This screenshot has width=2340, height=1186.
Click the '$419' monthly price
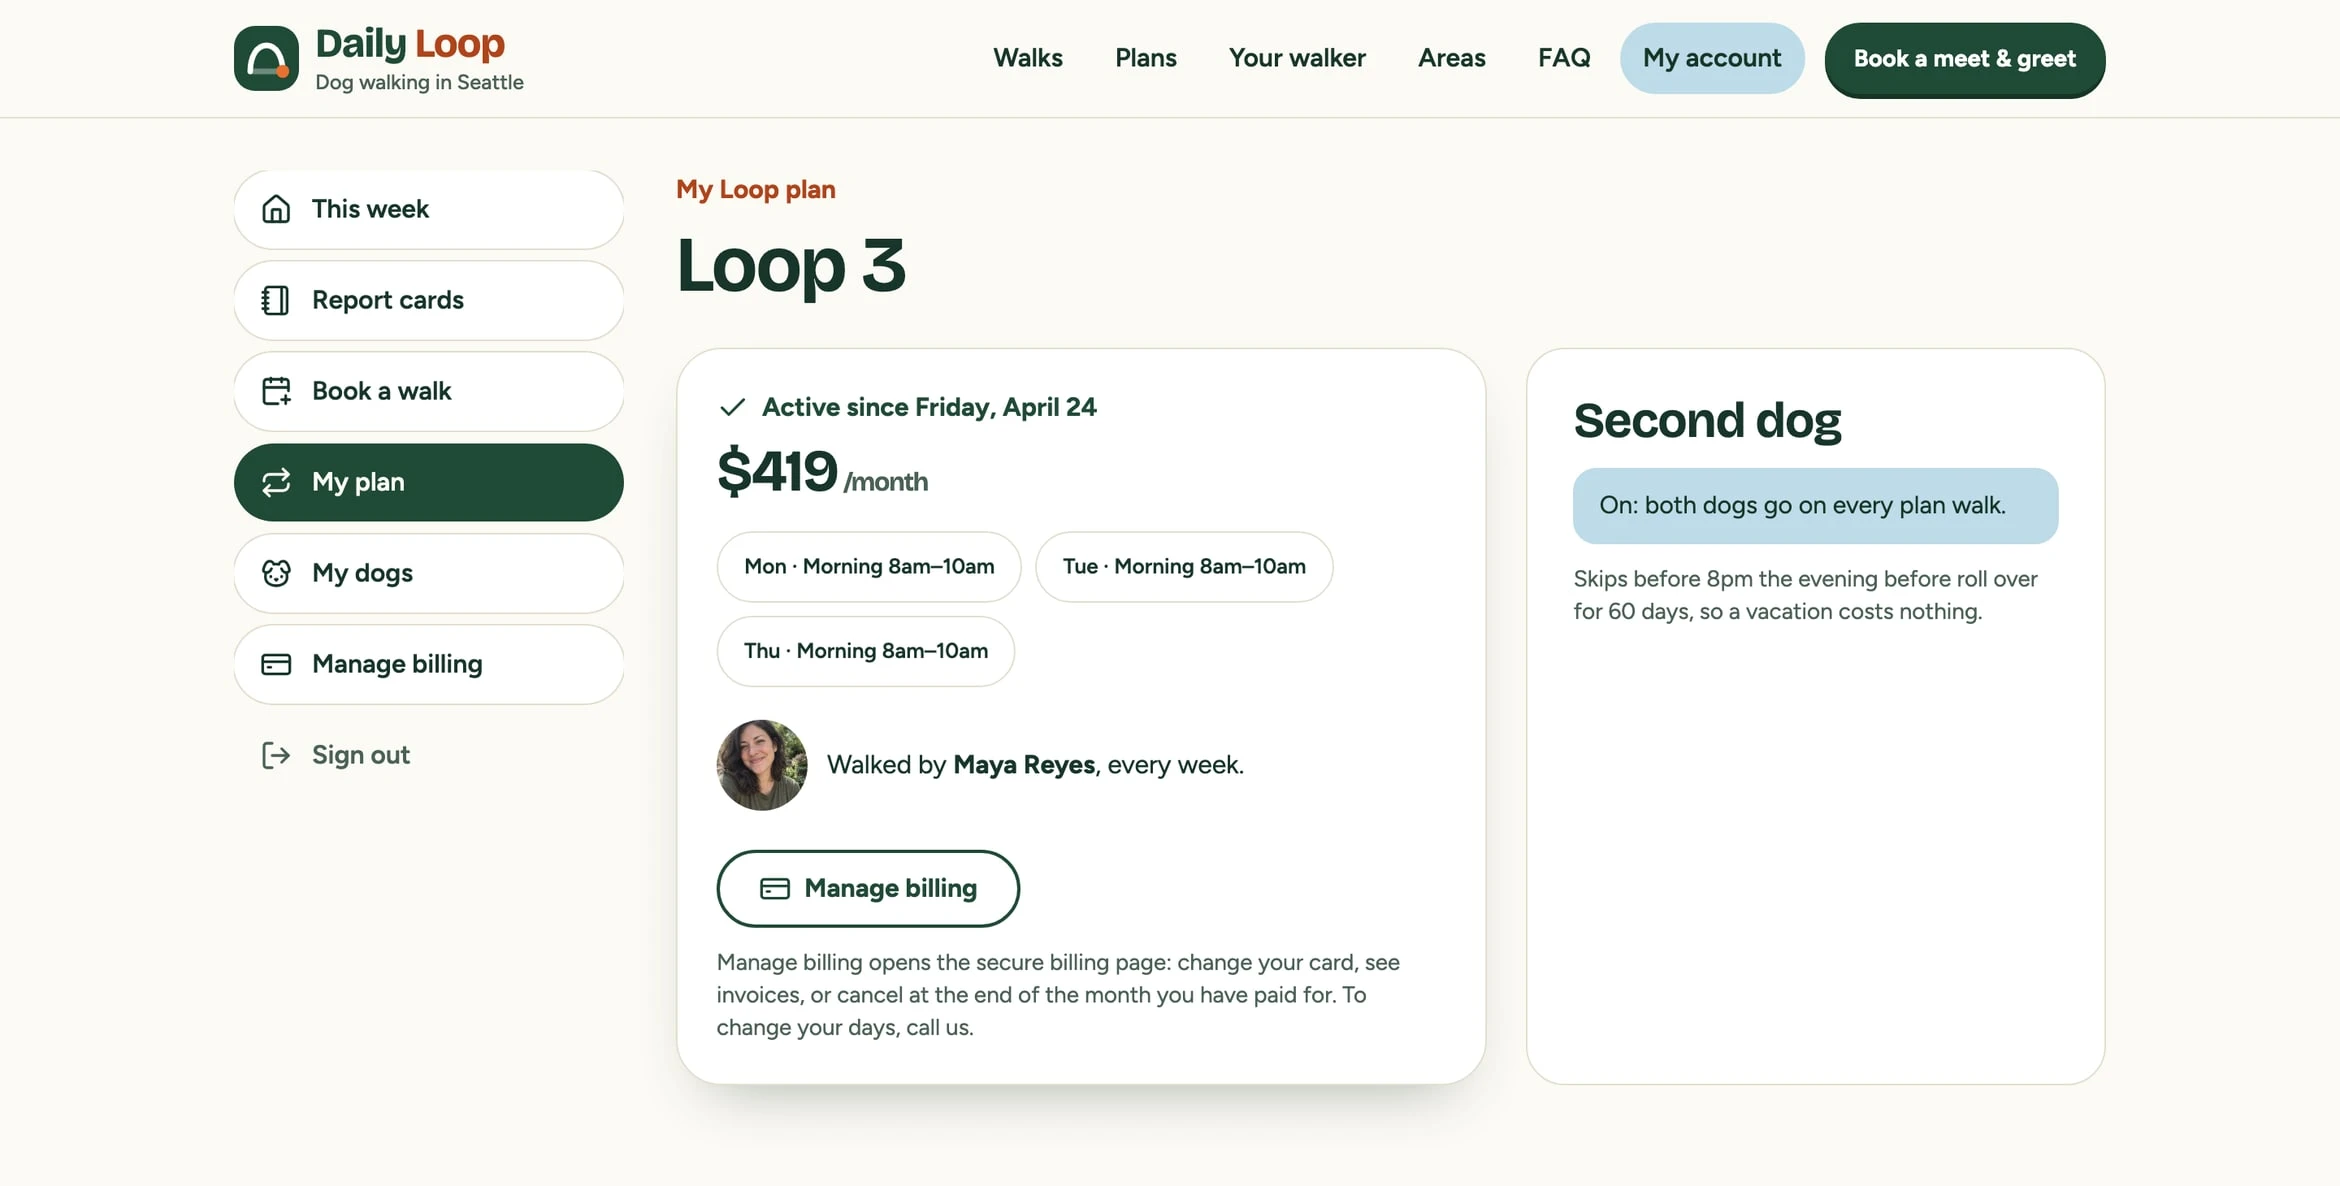coord(777,471)
